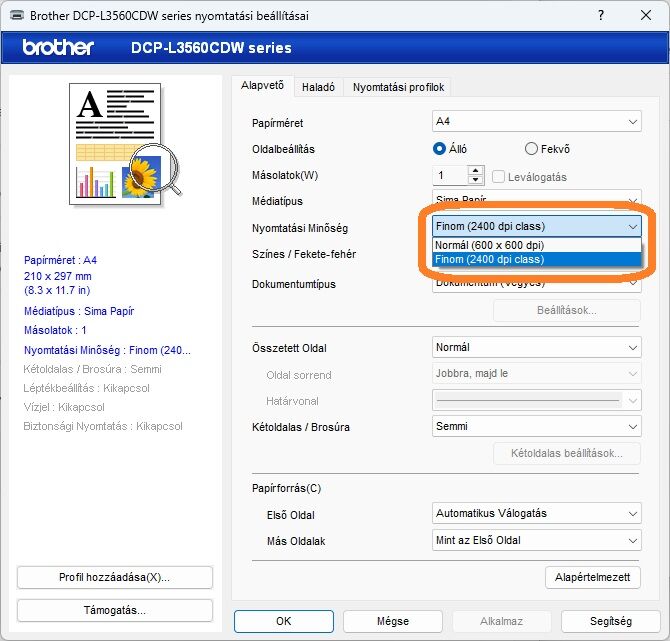Viewport: 670px width, 641px height.
Task: Click the Támogatás... button
Action: pyautogui.click(x=115, y=610)
